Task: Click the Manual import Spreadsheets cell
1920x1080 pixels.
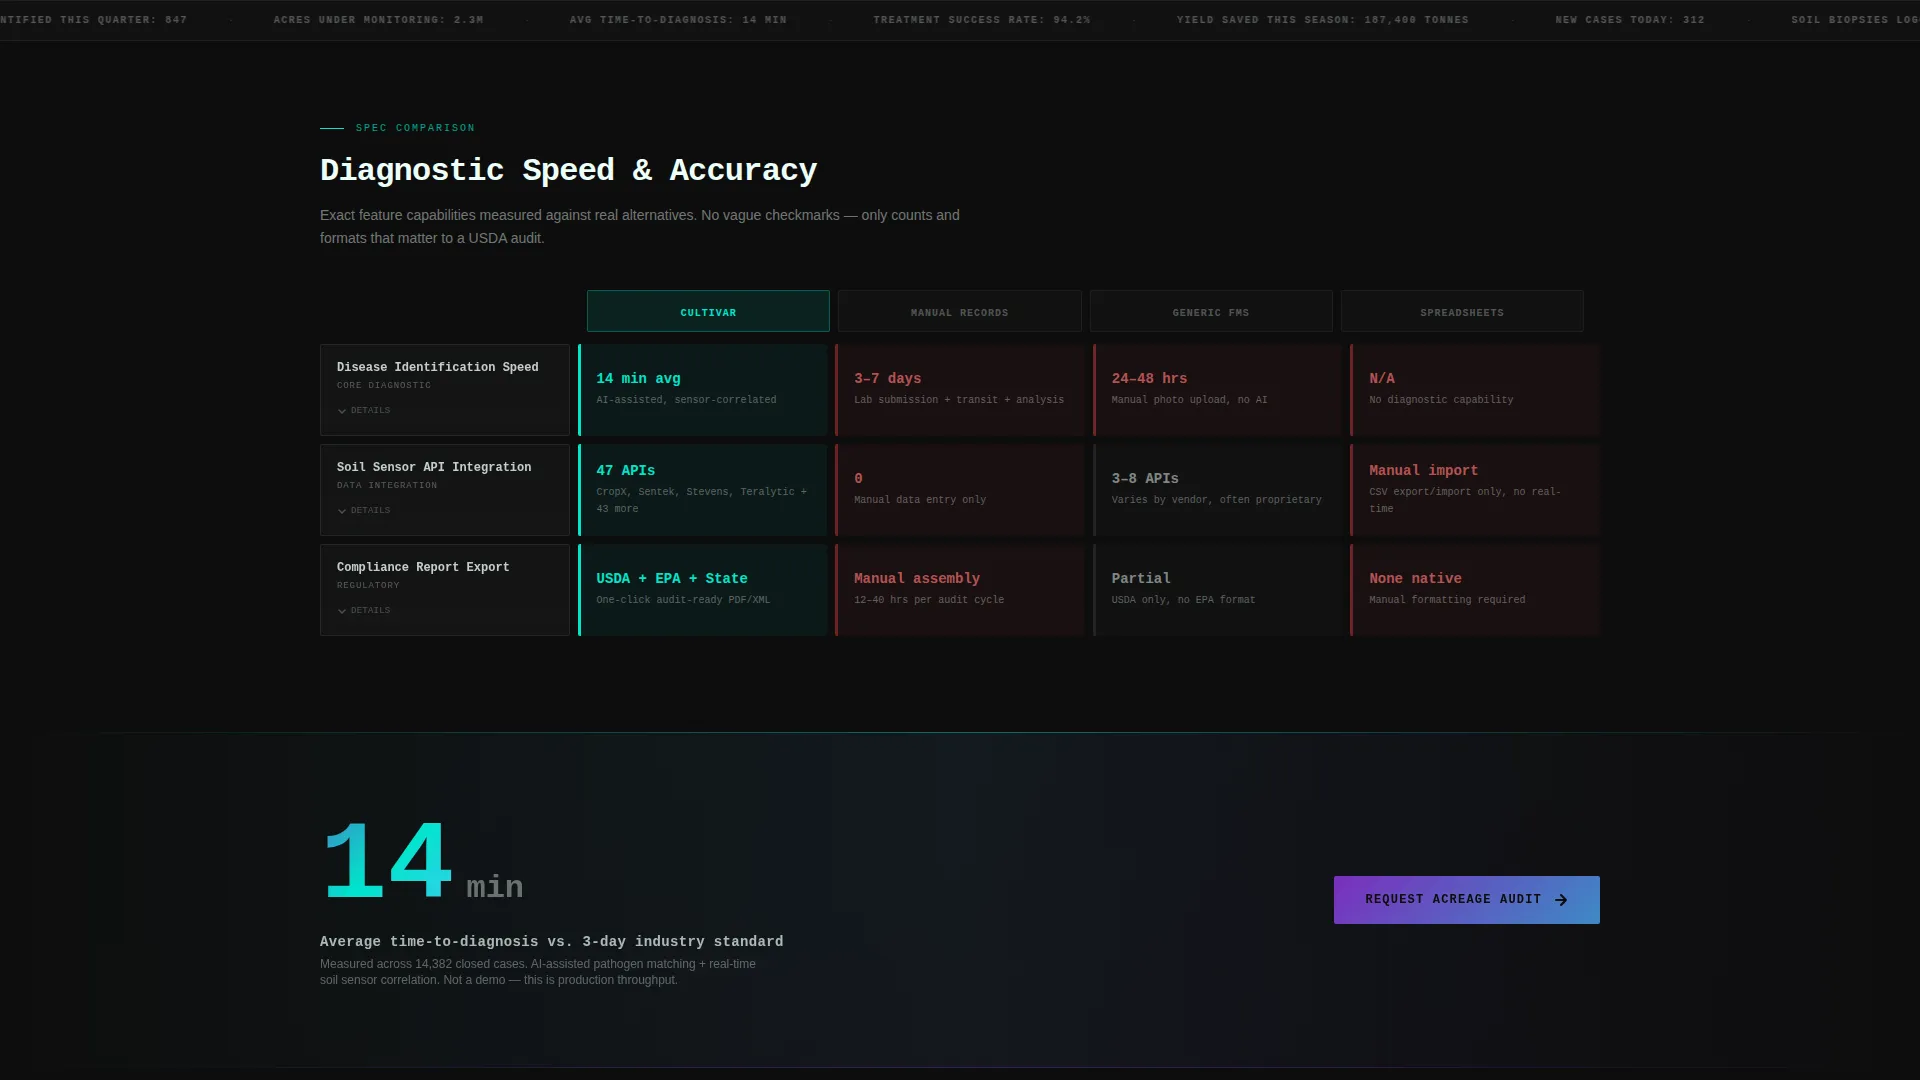Action: [1475, 490]
